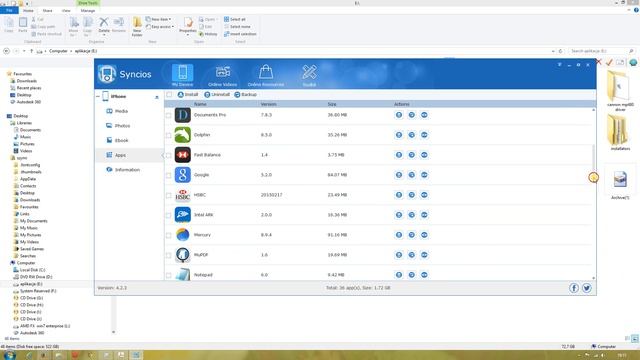
Task: Click the Uninstall button in Syncios toolbar
Action: click(x=217, y=95)
